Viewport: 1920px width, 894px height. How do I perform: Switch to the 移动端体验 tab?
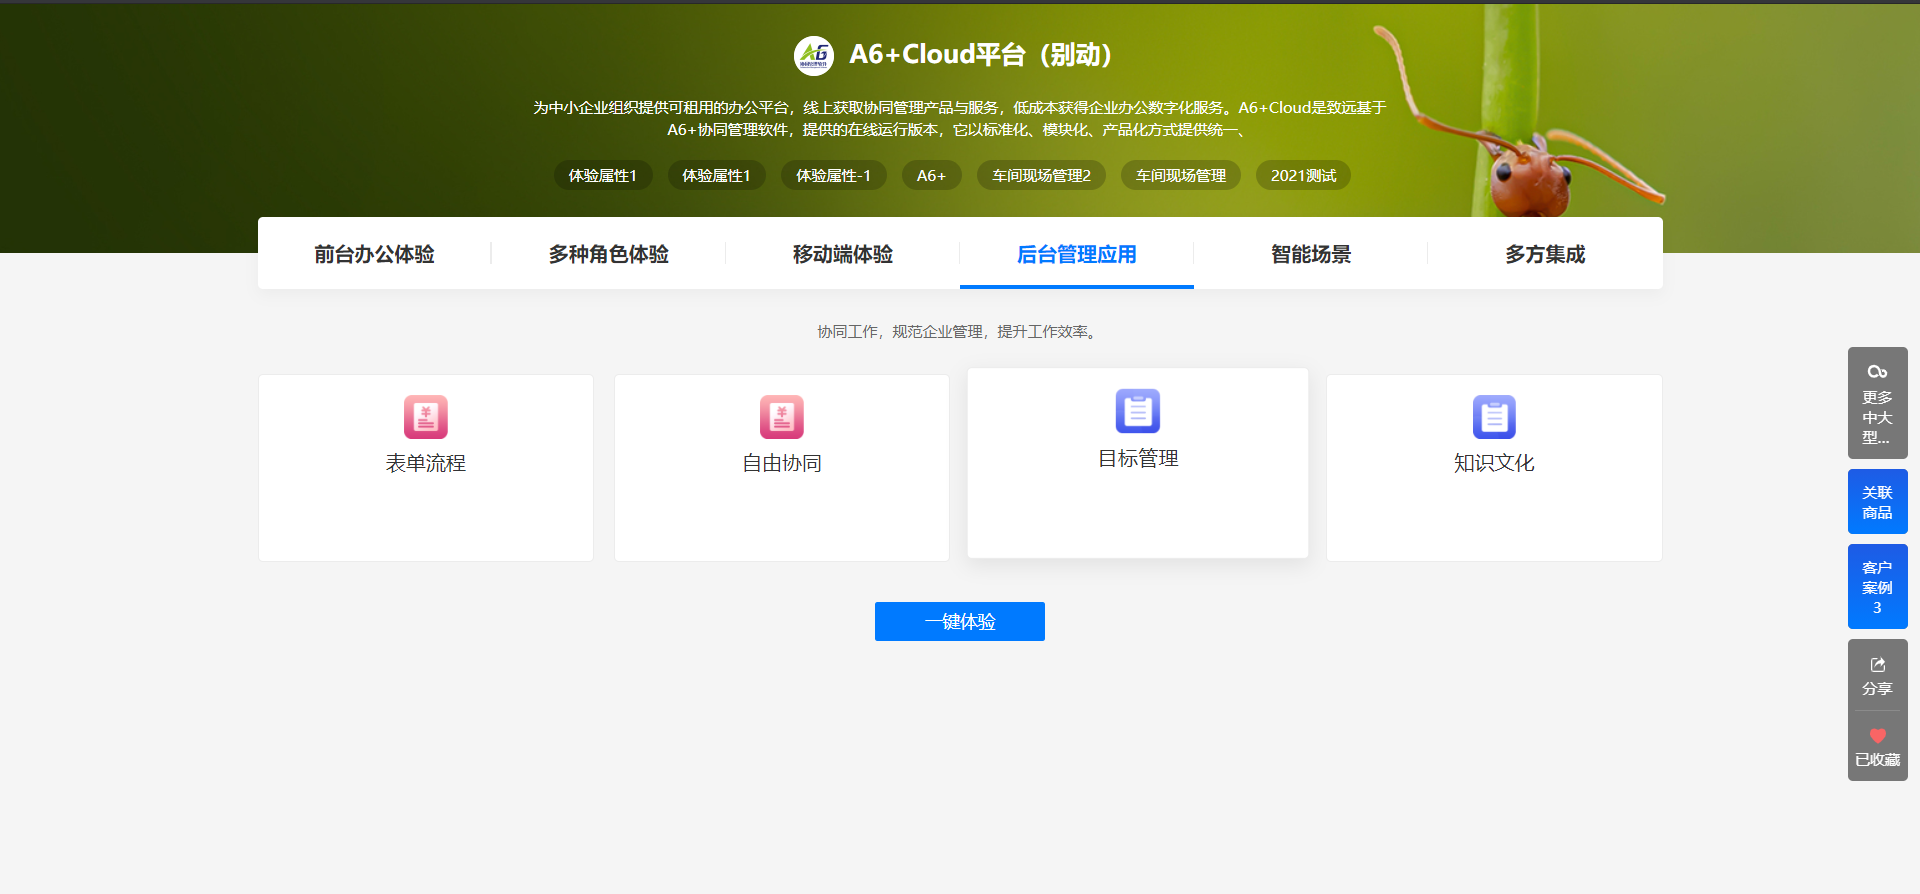tap(843, 254)
